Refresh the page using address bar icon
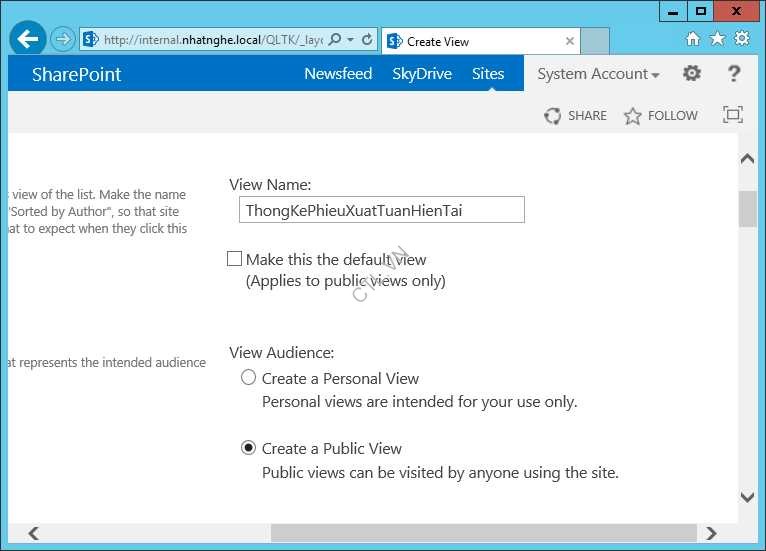The image size is (766, 551). pos(367,40)
